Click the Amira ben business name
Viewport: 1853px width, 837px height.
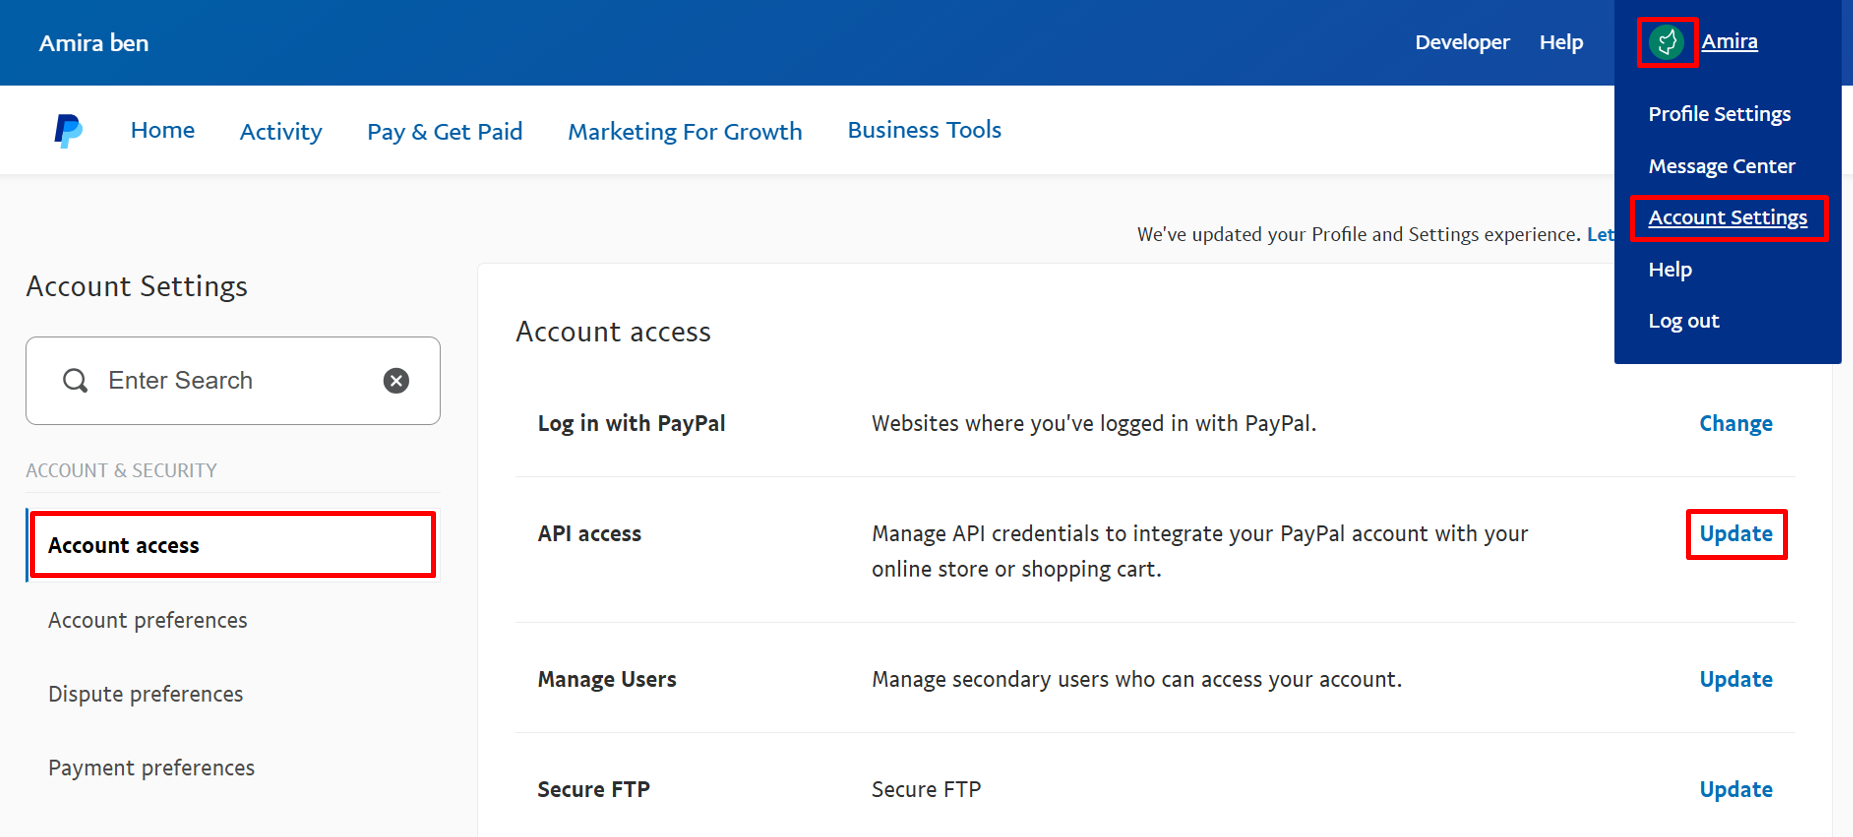tap(94, 43)
